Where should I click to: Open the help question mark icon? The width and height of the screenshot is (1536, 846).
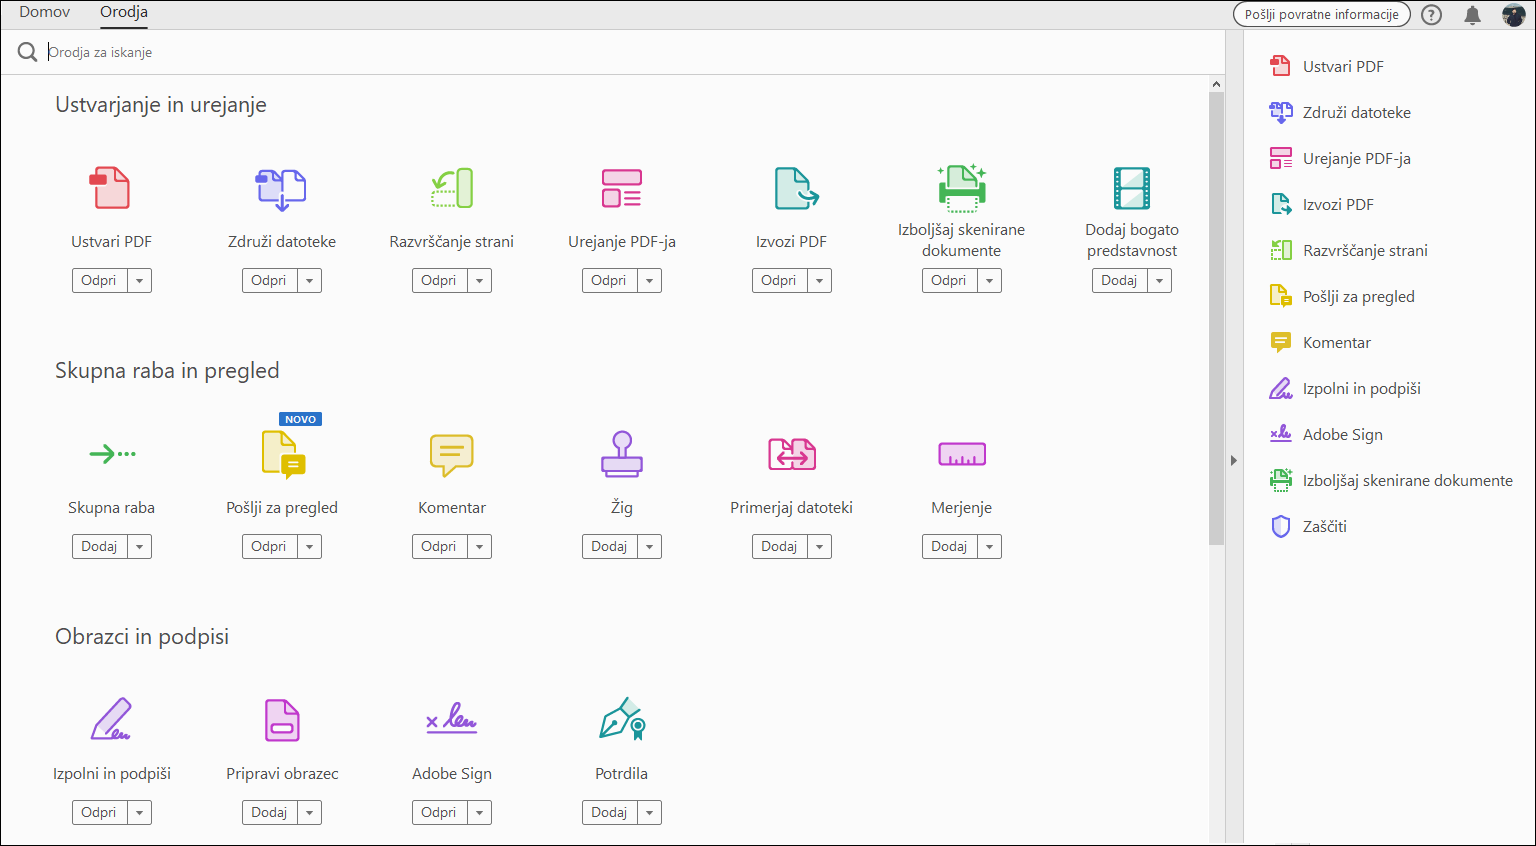pos(1432,15)
